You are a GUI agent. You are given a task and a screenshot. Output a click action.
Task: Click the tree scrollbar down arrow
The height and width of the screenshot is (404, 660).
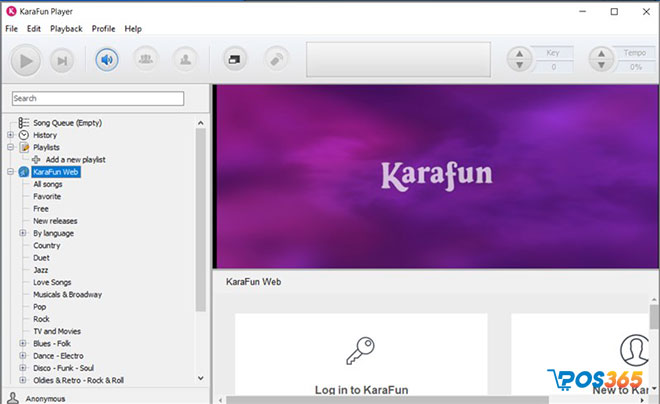(201, 378)
